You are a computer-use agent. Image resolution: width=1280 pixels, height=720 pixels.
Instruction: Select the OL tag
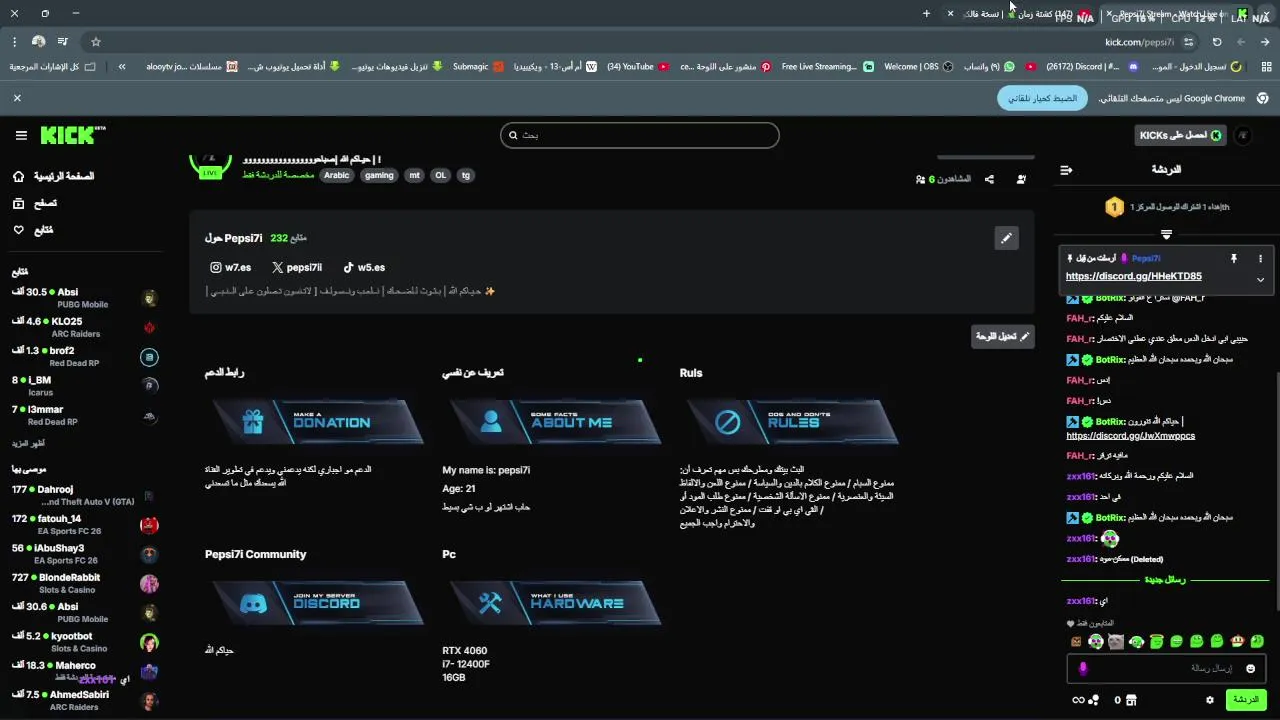440,175
